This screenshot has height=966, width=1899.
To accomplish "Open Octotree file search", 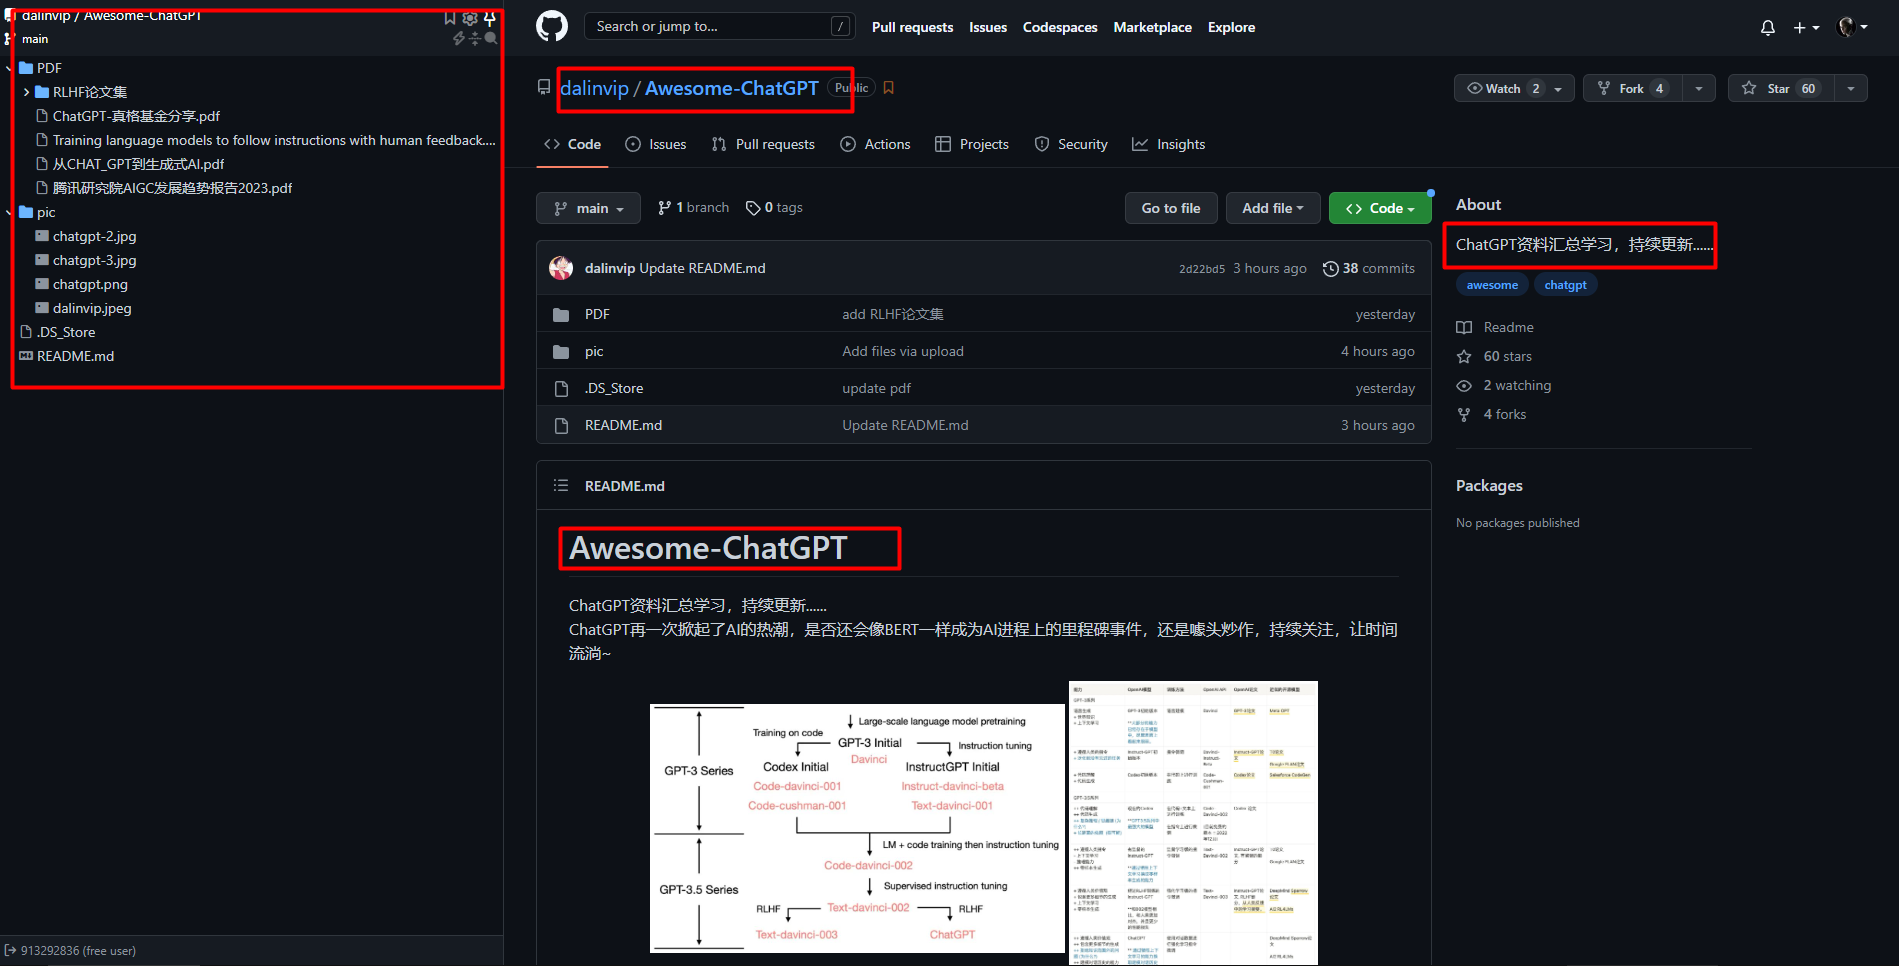I will click(491, 38).
